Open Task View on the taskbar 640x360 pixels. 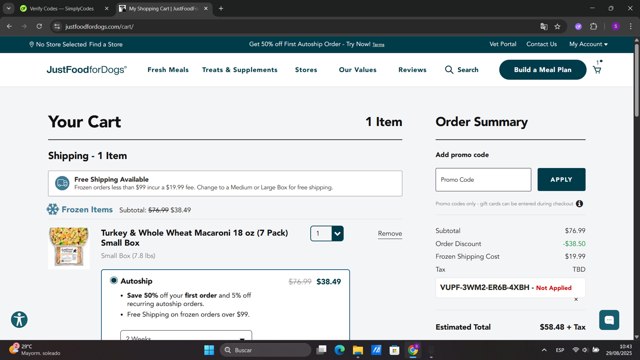pyautogui.click(x=321, y=350)
